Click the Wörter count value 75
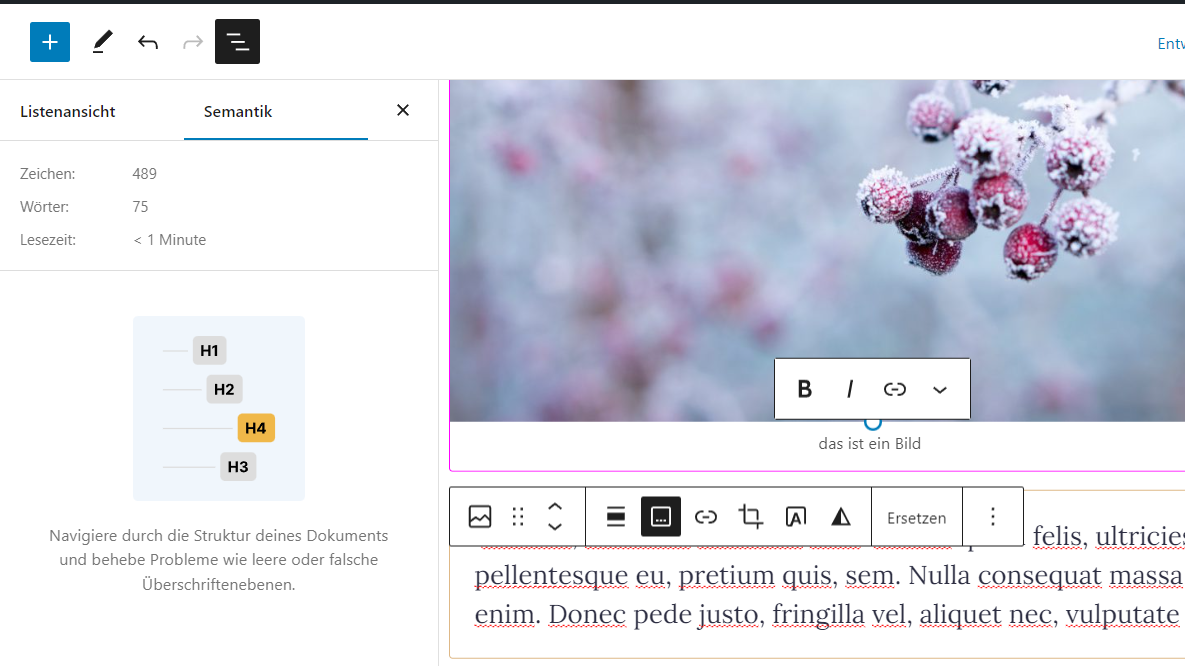 point(141,207)
